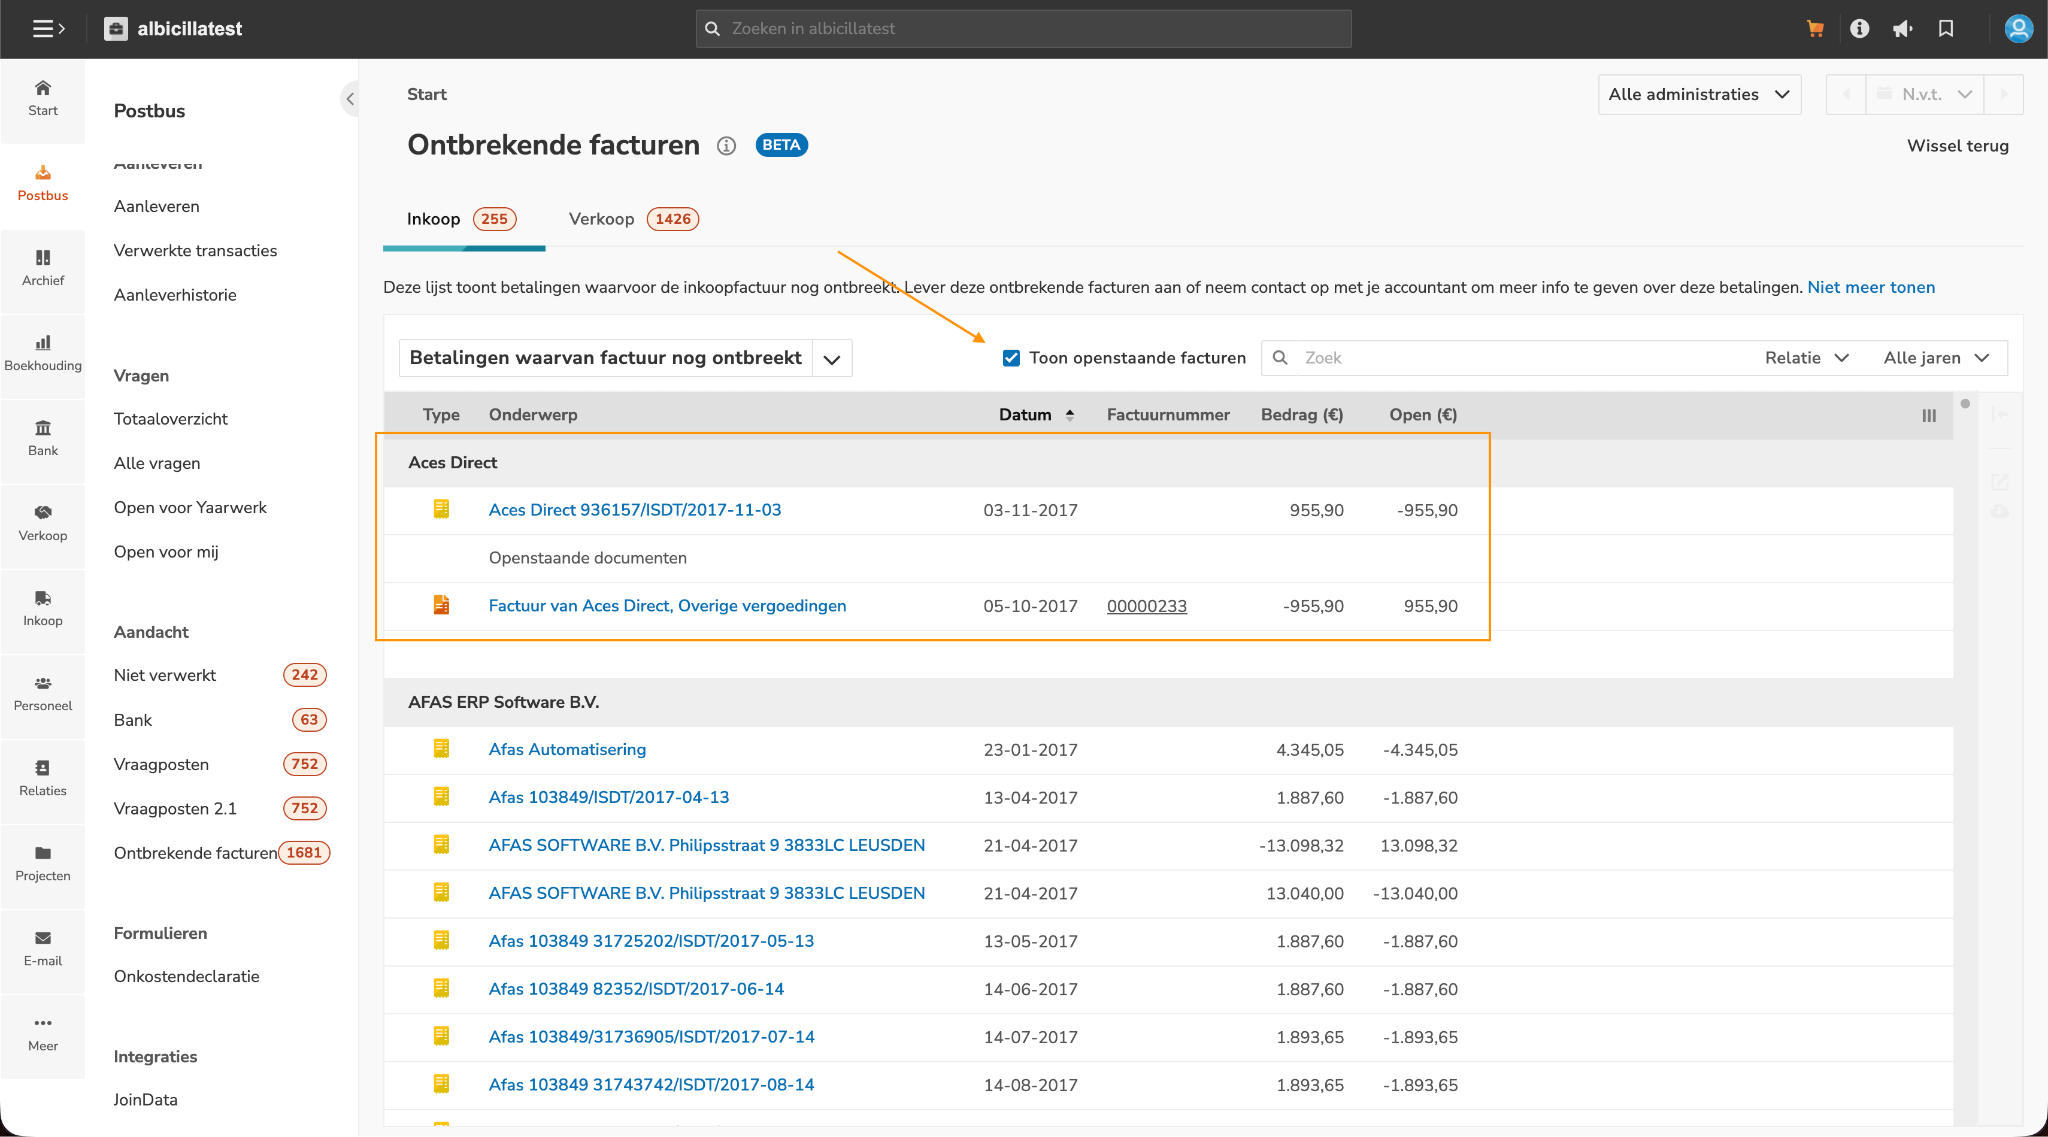This screenshot has height=1137, width=2048.
Task: Open invoice number 00000233 link
Action: point(1146,606)
